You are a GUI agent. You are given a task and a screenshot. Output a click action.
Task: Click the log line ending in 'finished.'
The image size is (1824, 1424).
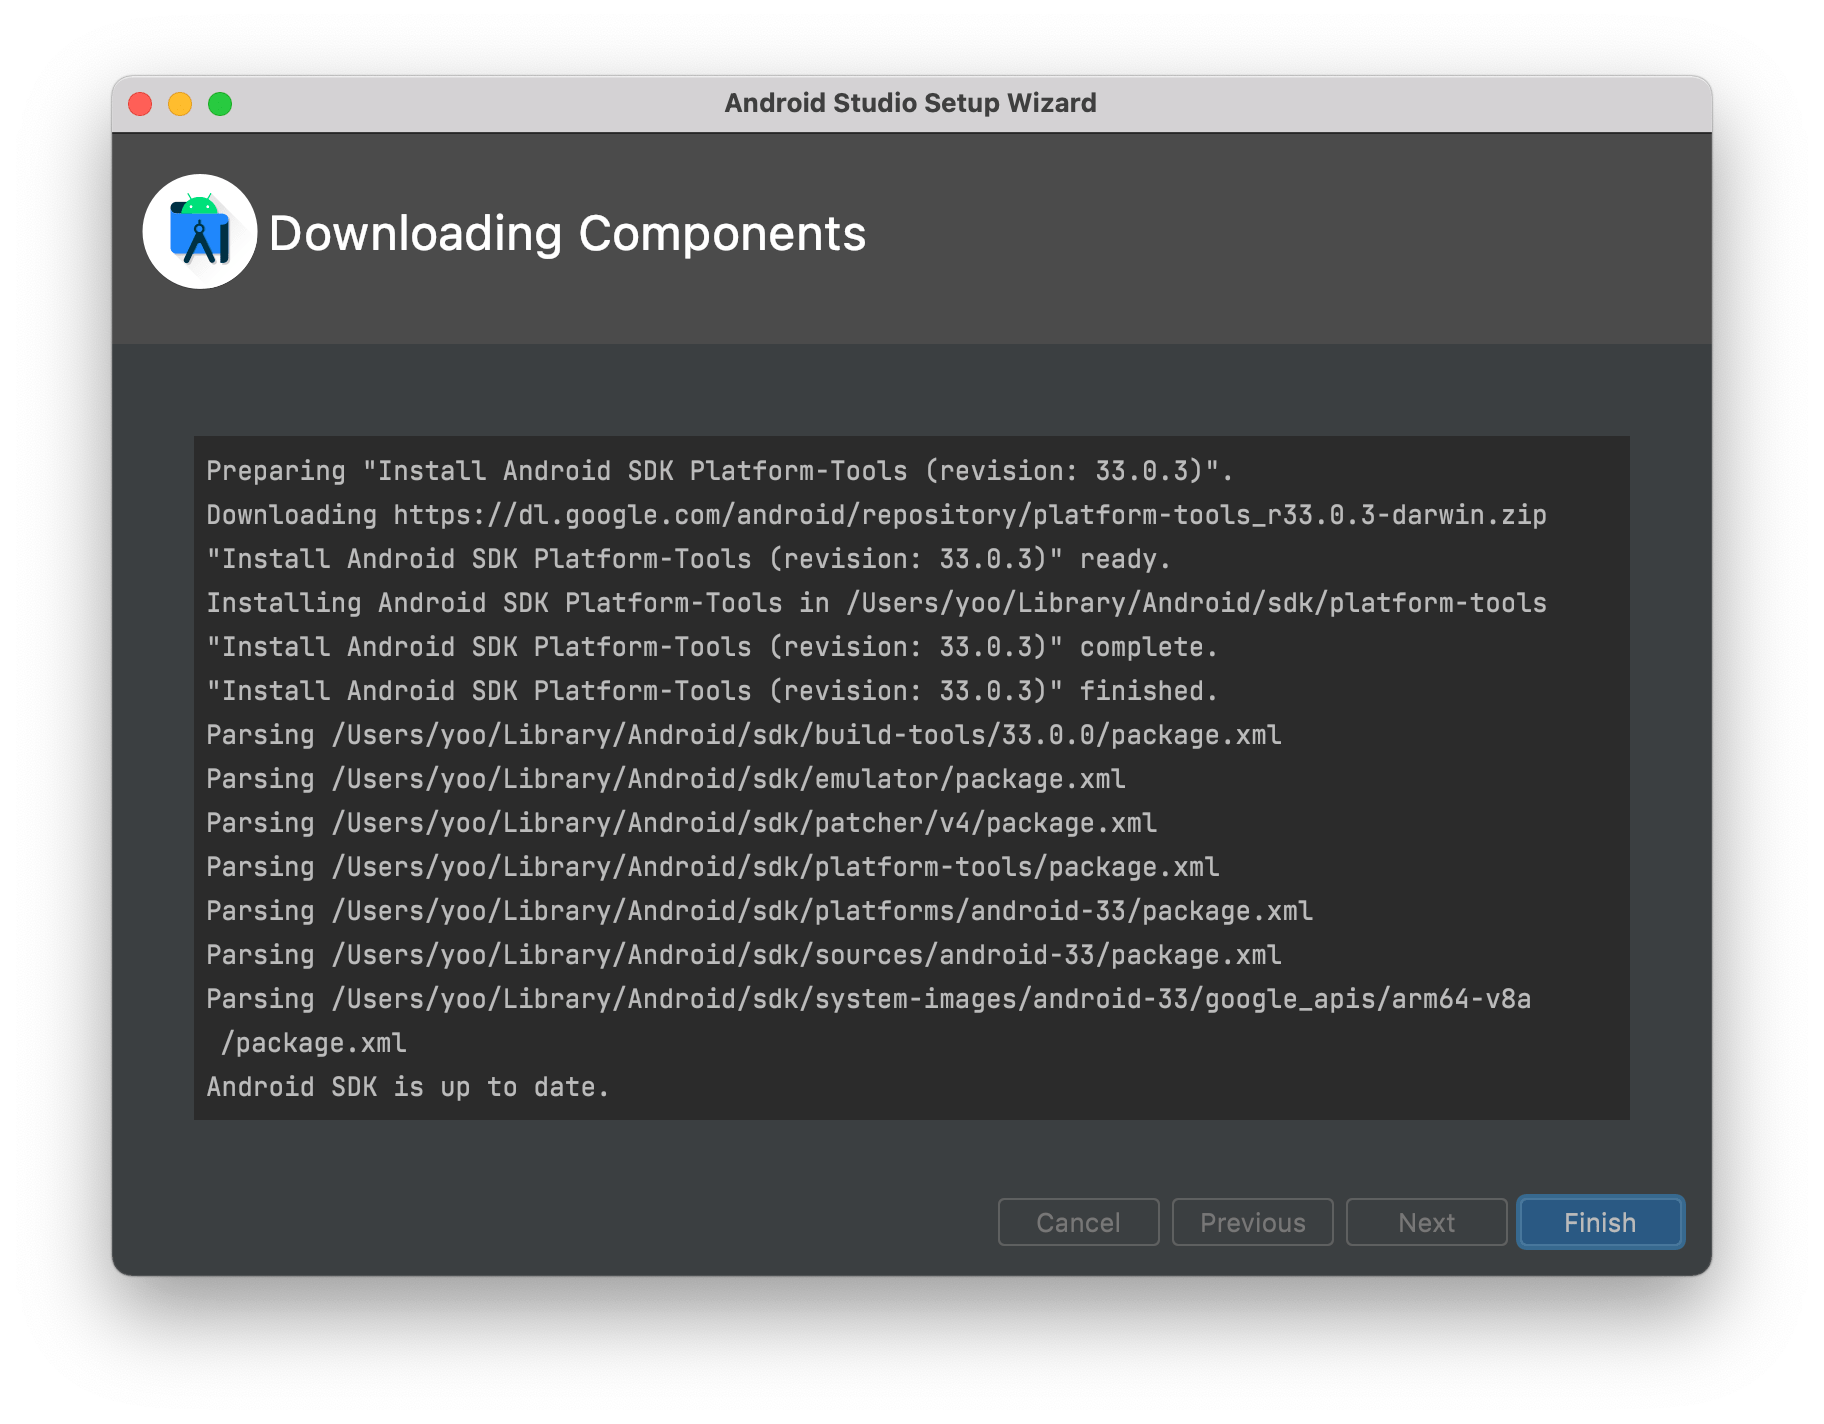click(711, 691)
